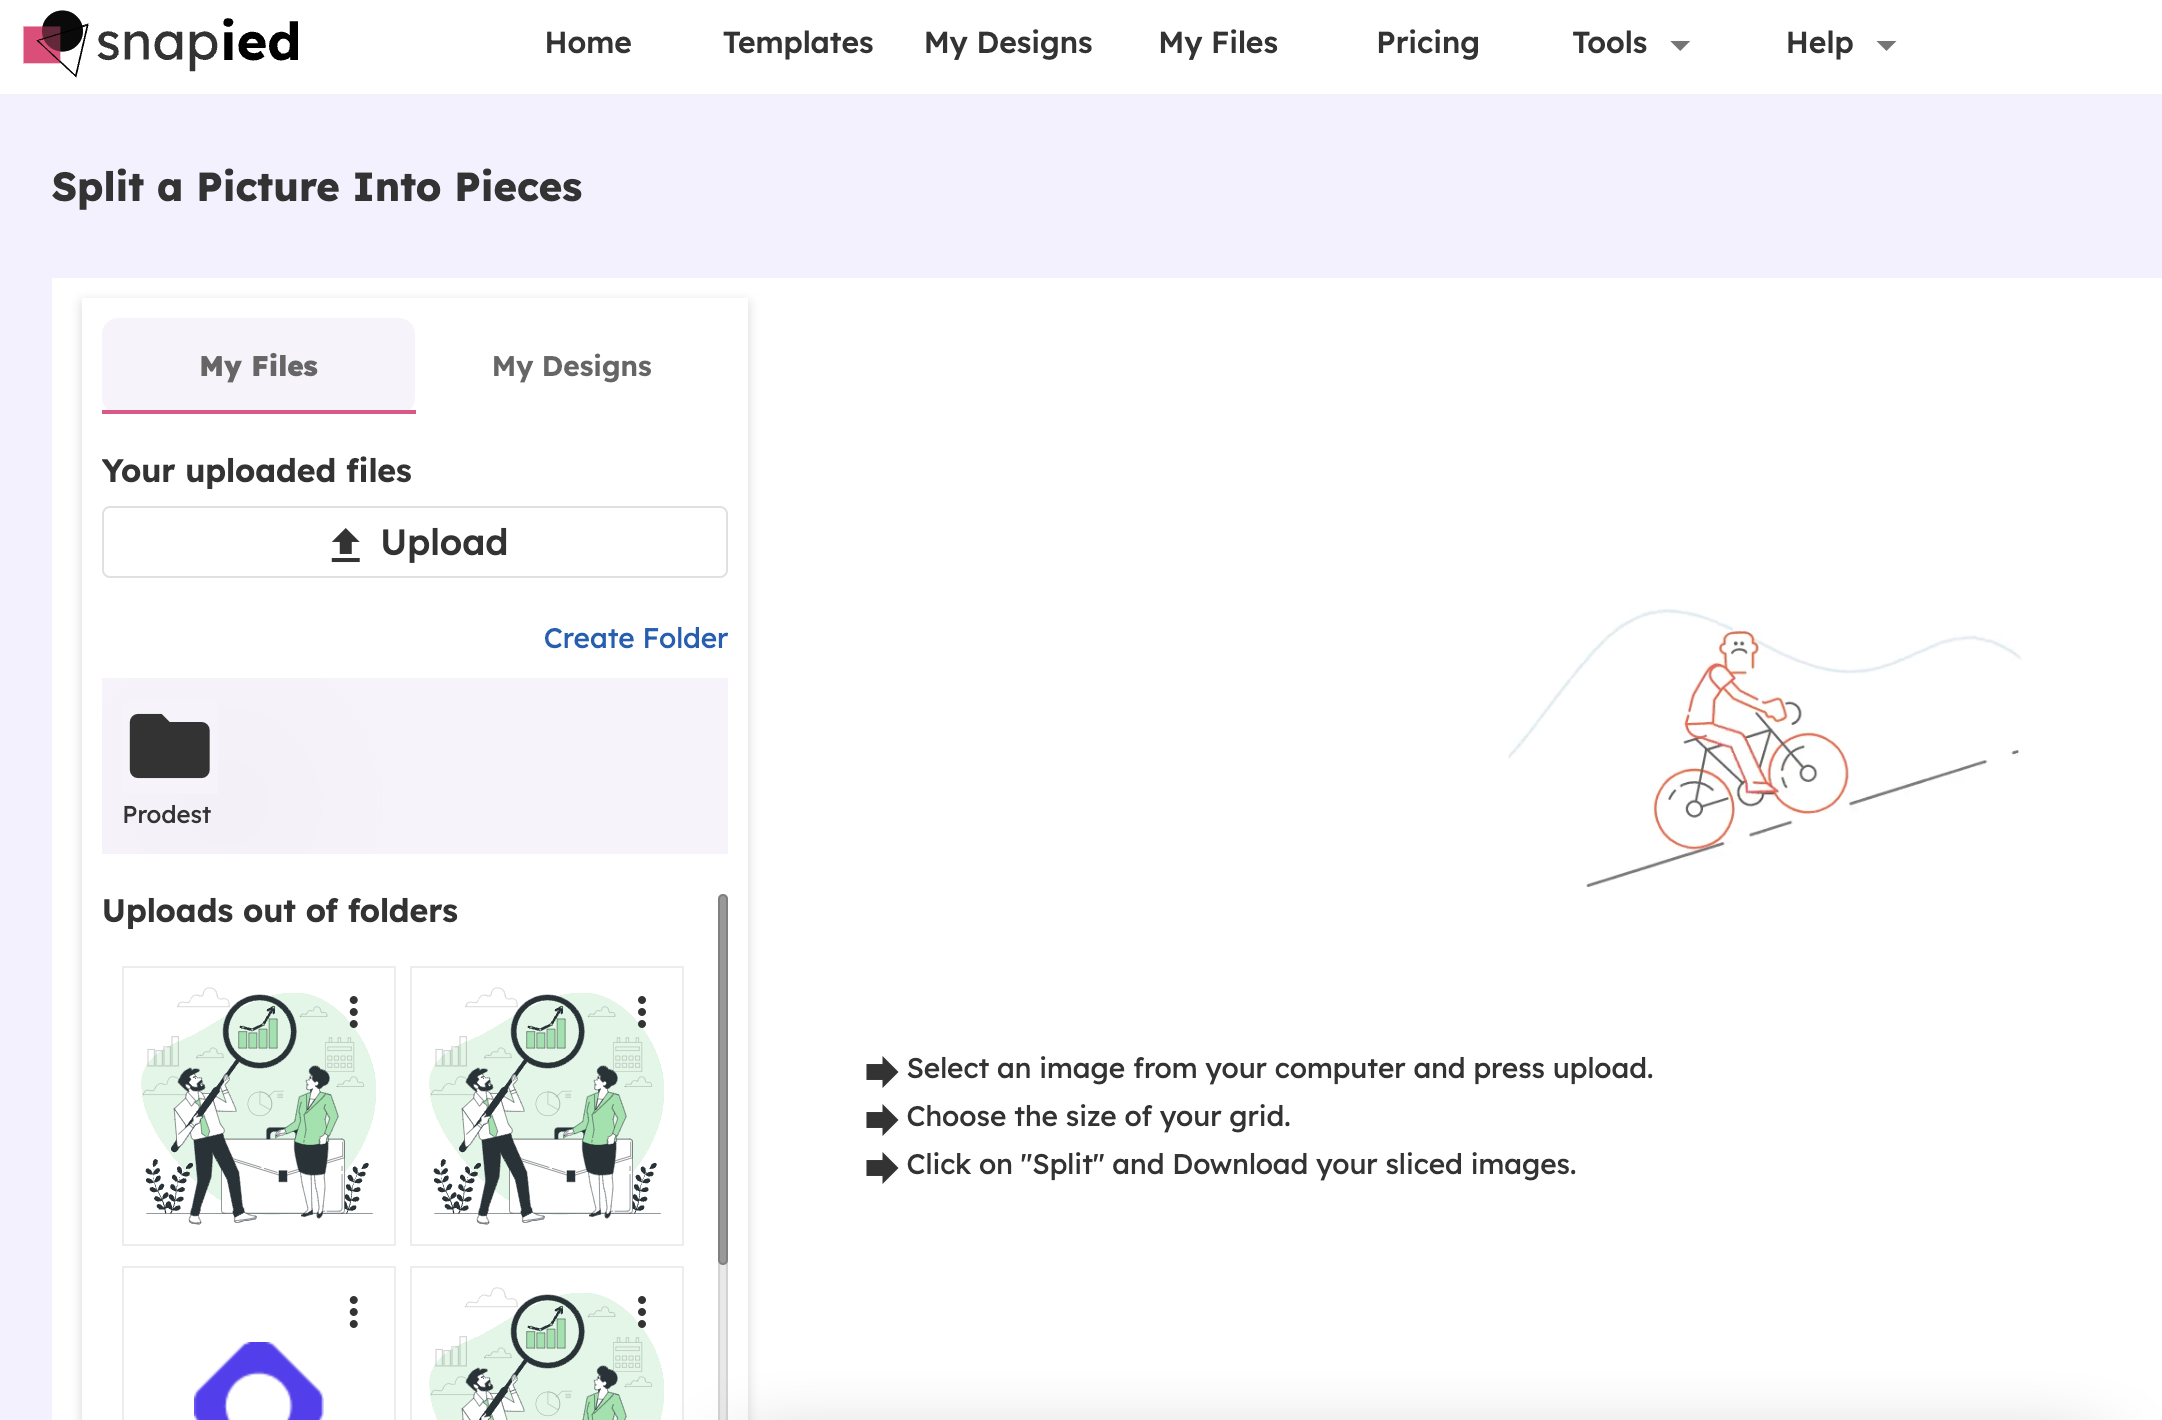Image resolution: width=2162 pixels, height=1420 pixels.
Task: Click the Snapied logo
Action: [161, 43]
